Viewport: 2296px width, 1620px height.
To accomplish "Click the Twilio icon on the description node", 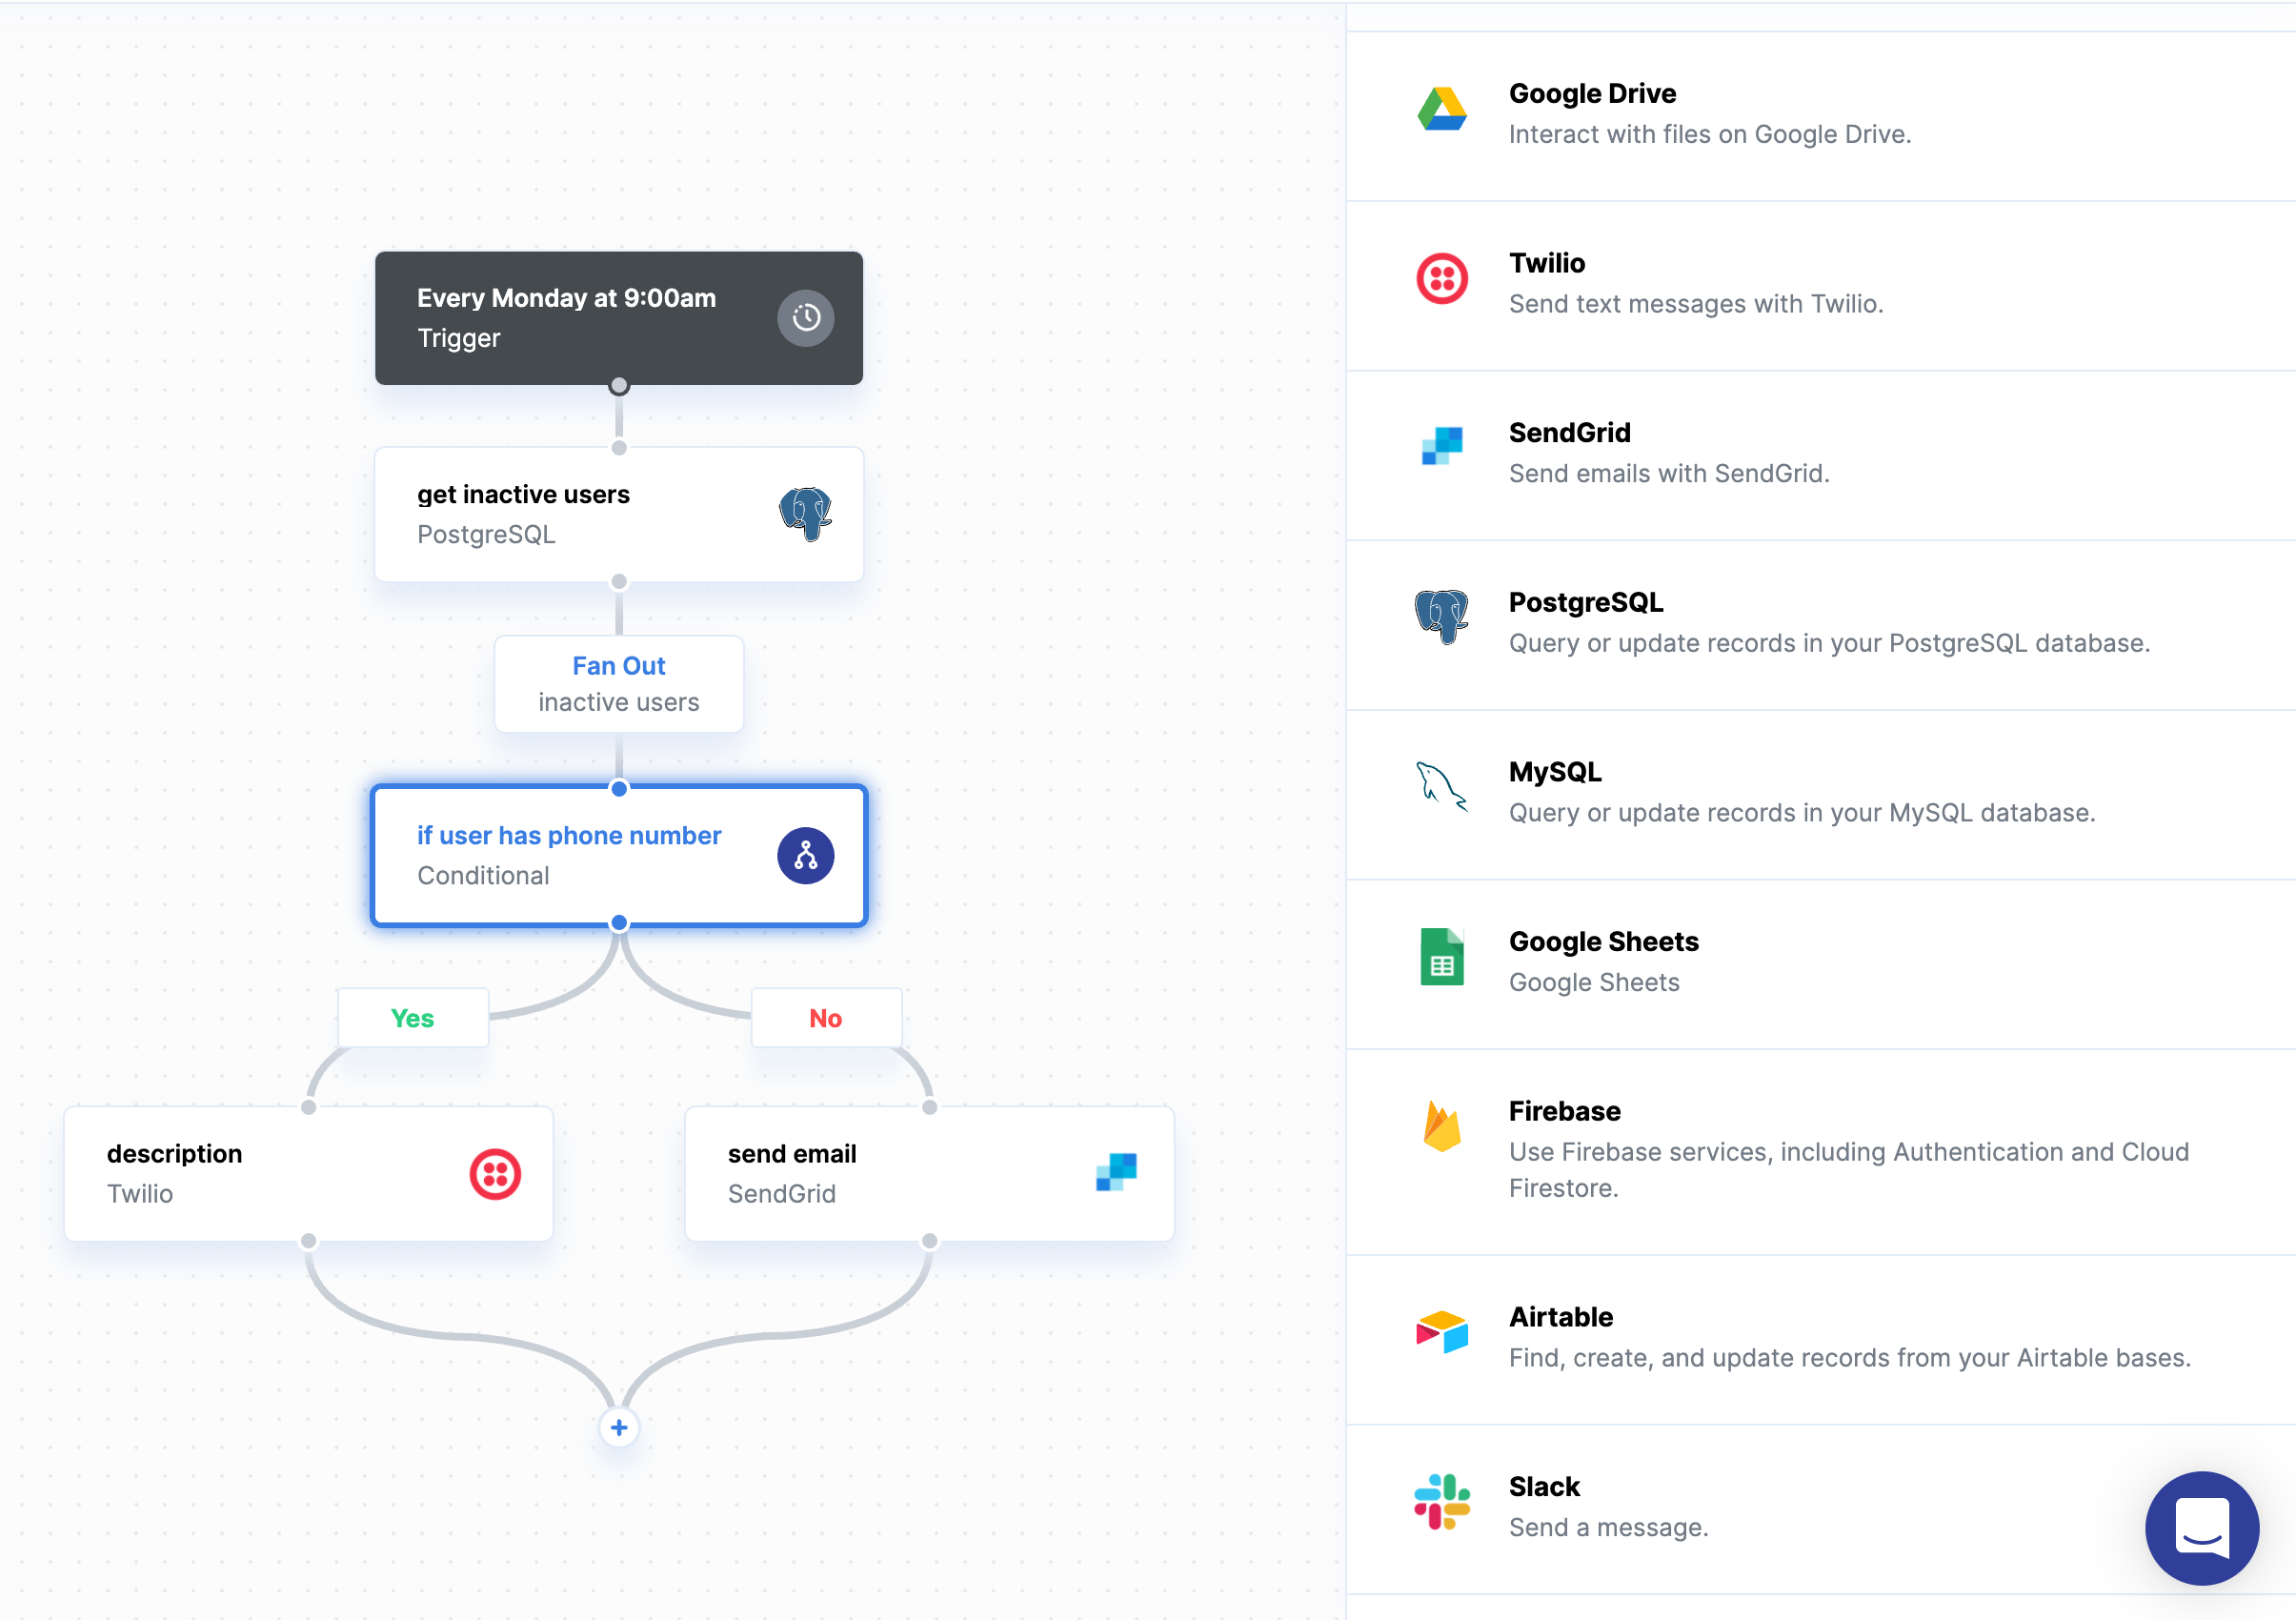I will coord(495,1174).
